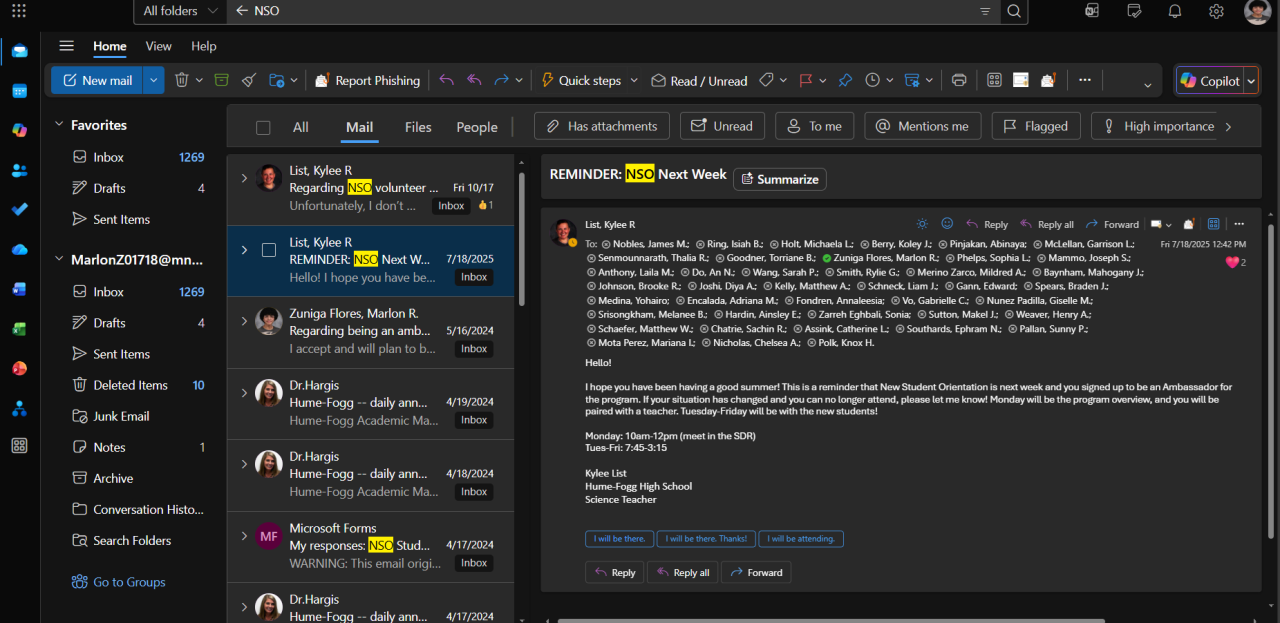Expand the Regarding NSO volunteer conversation
Image resolution: width=1280 pixels, height=623 pixels.
[243, 178]
